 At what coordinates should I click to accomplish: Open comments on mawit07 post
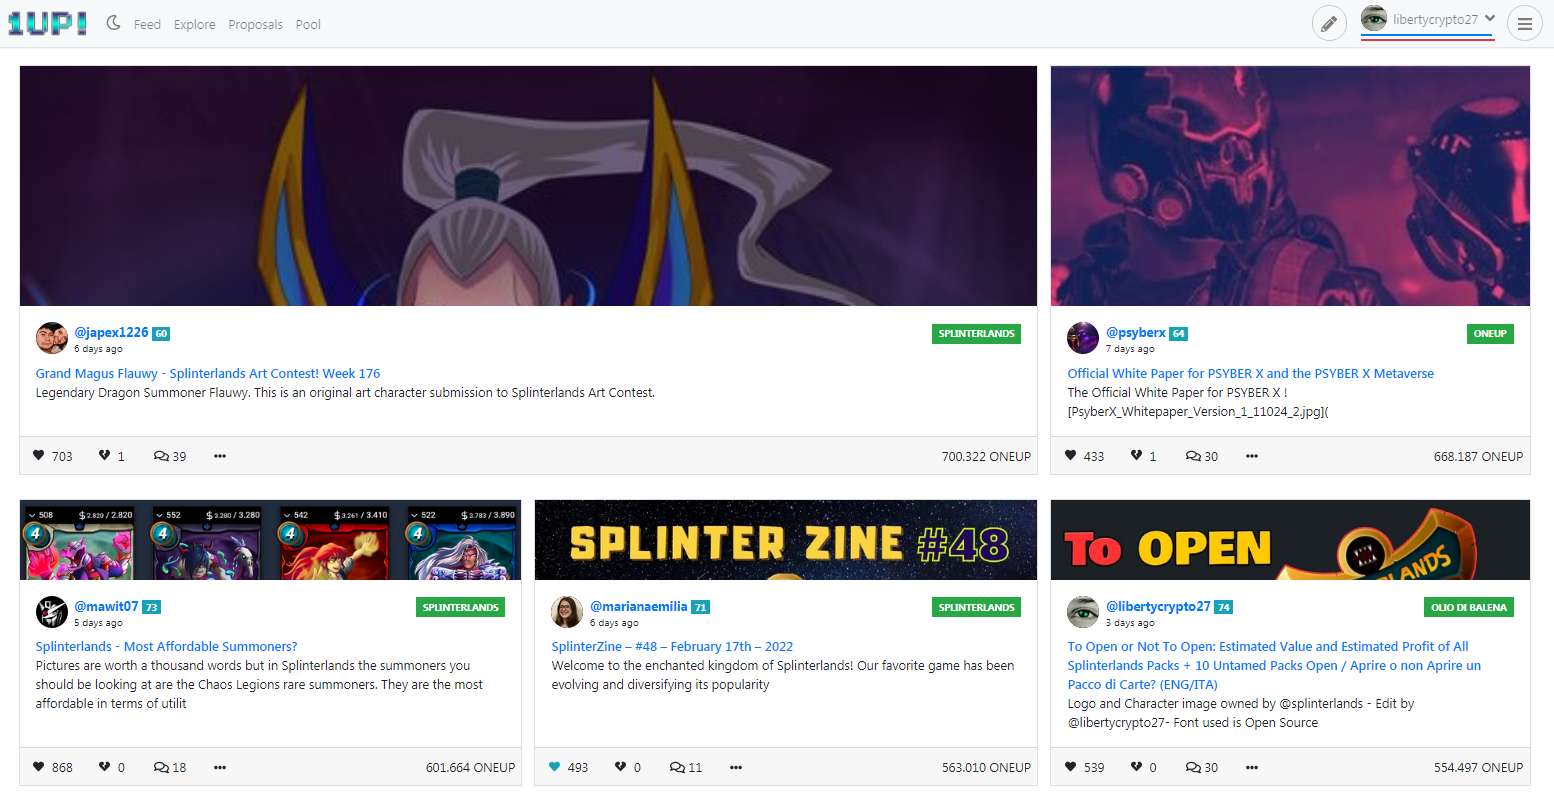170,767
